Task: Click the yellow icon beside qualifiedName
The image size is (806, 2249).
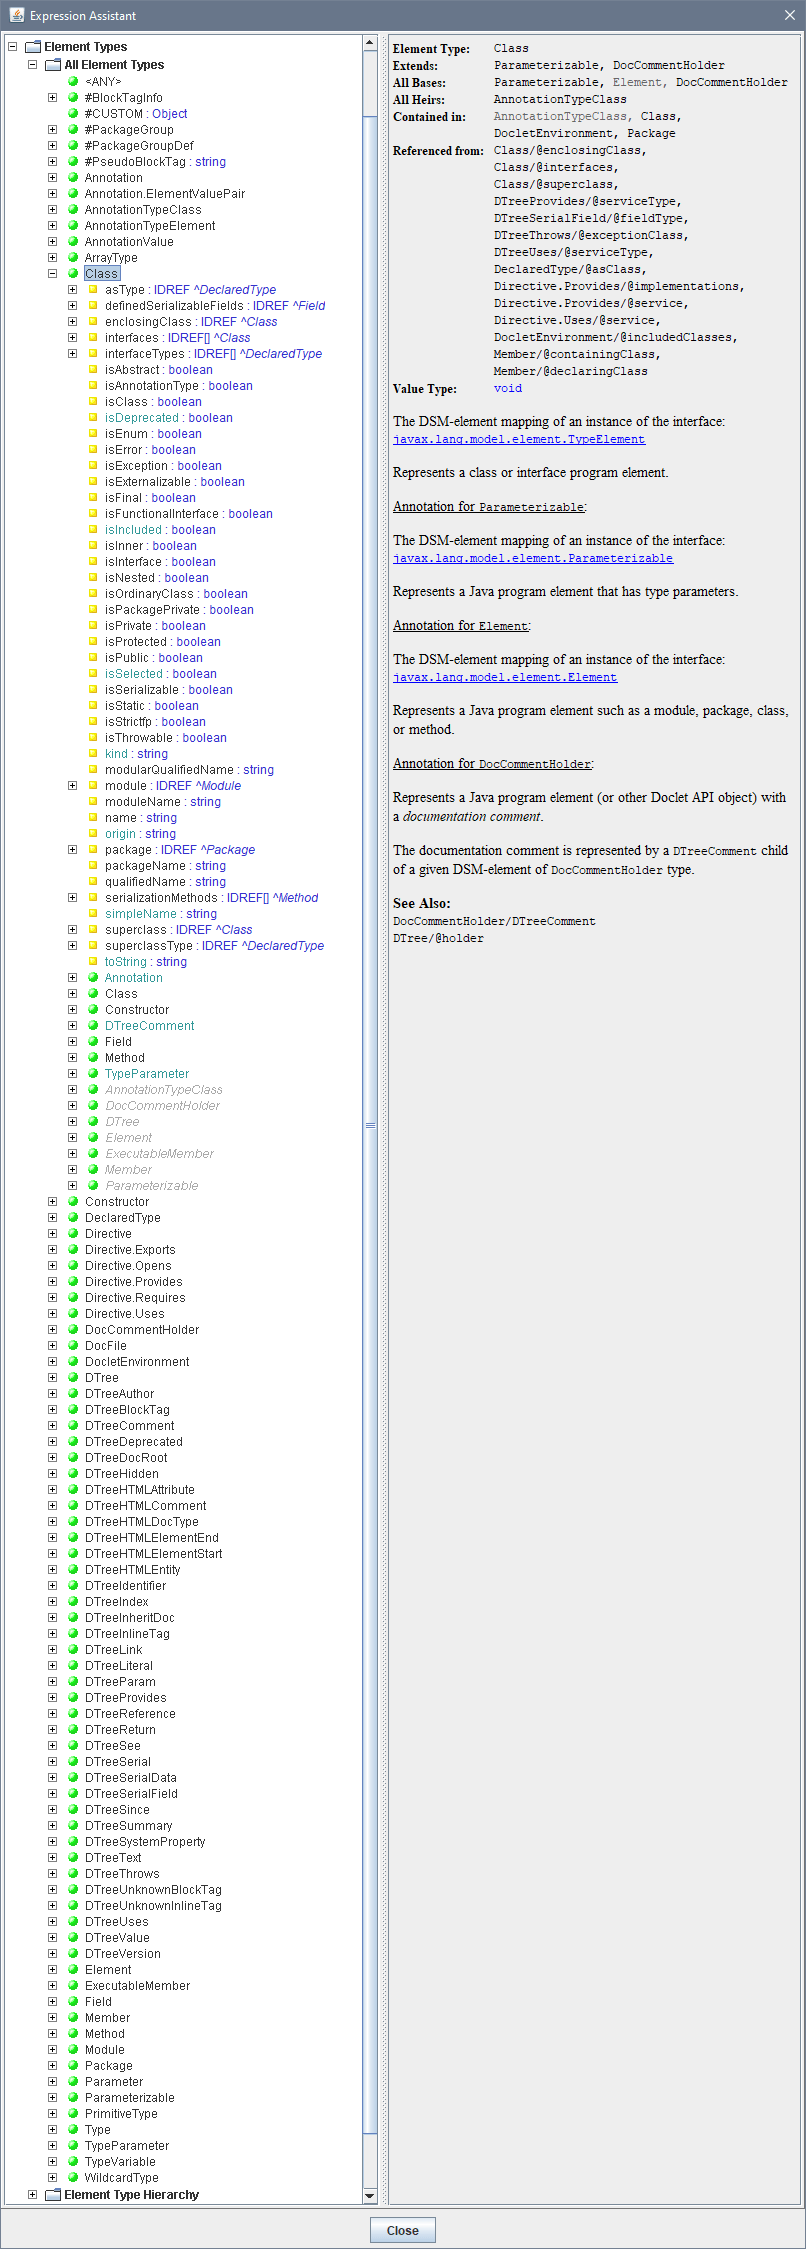Action: (x=93, y=882)
